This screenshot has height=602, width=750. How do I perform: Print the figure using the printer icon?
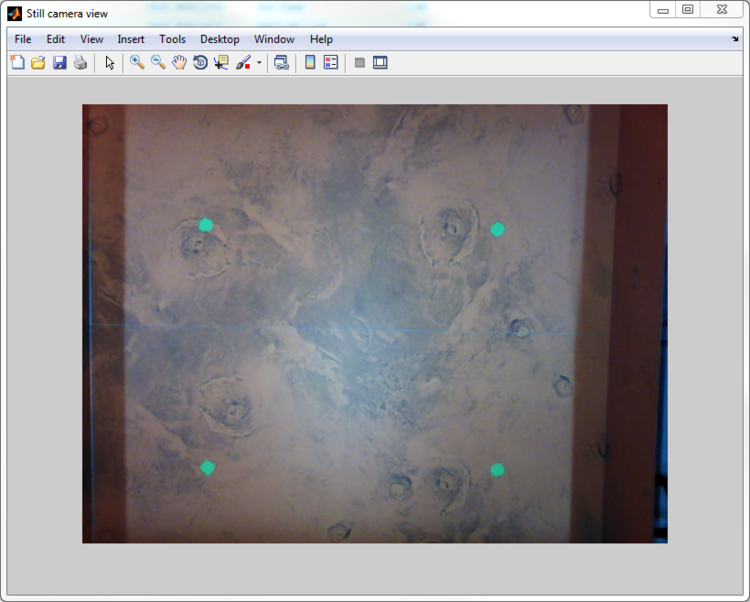click(x=80, y=63)
